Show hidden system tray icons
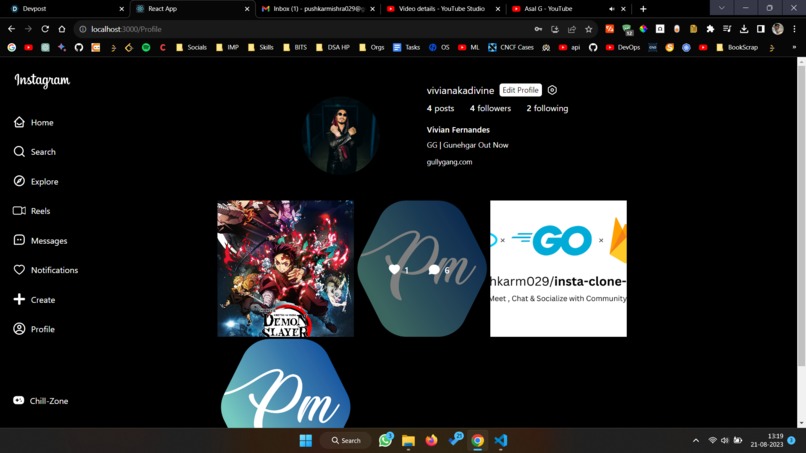The height and width of the screenshot is (453, 806). tap(695, 441)
